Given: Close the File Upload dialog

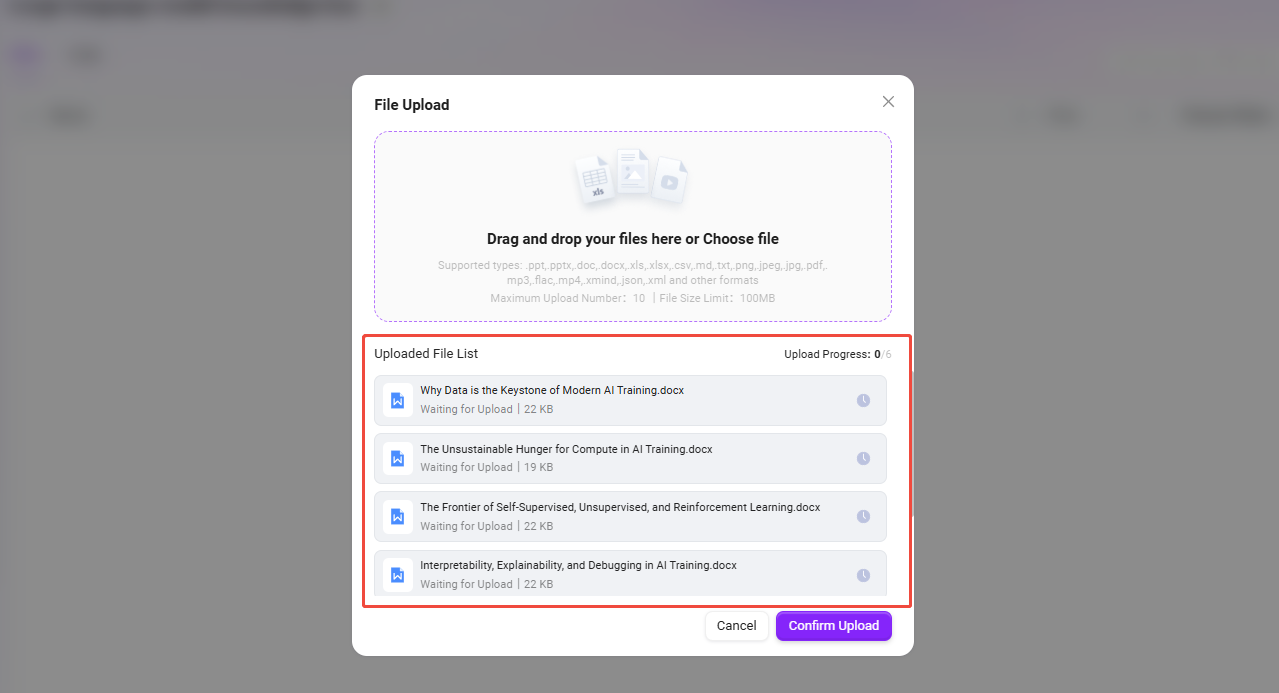Looking at the screenshot, I should click(x=888, y=102).
